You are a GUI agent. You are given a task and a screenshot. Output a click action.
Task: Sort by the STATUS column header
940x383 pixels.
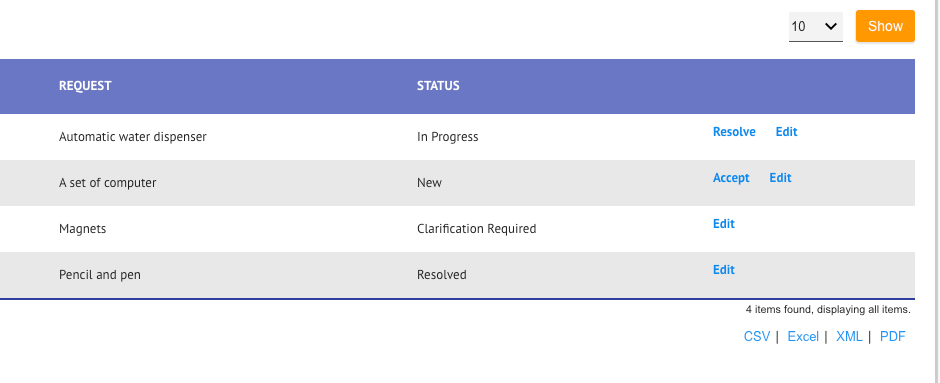(x=438, y=86)
